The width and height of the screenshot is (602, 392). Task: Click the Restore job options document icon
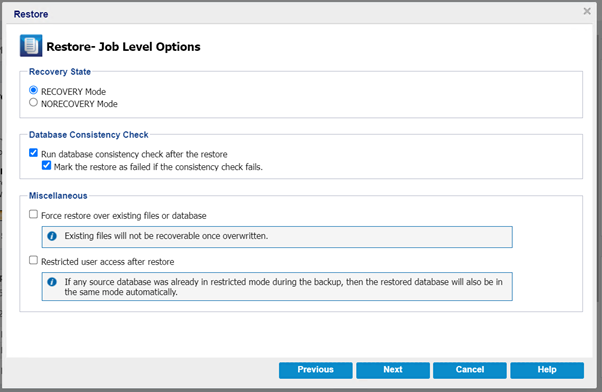pos(31,46)
